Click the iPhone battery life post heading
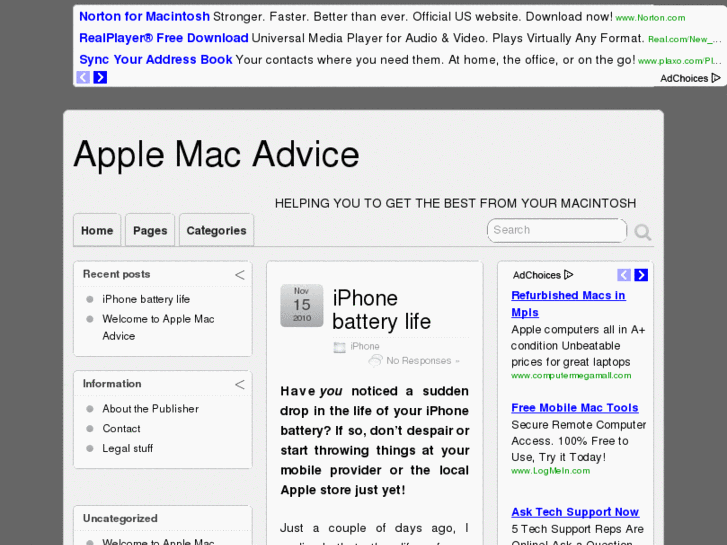 coord(382,310)
